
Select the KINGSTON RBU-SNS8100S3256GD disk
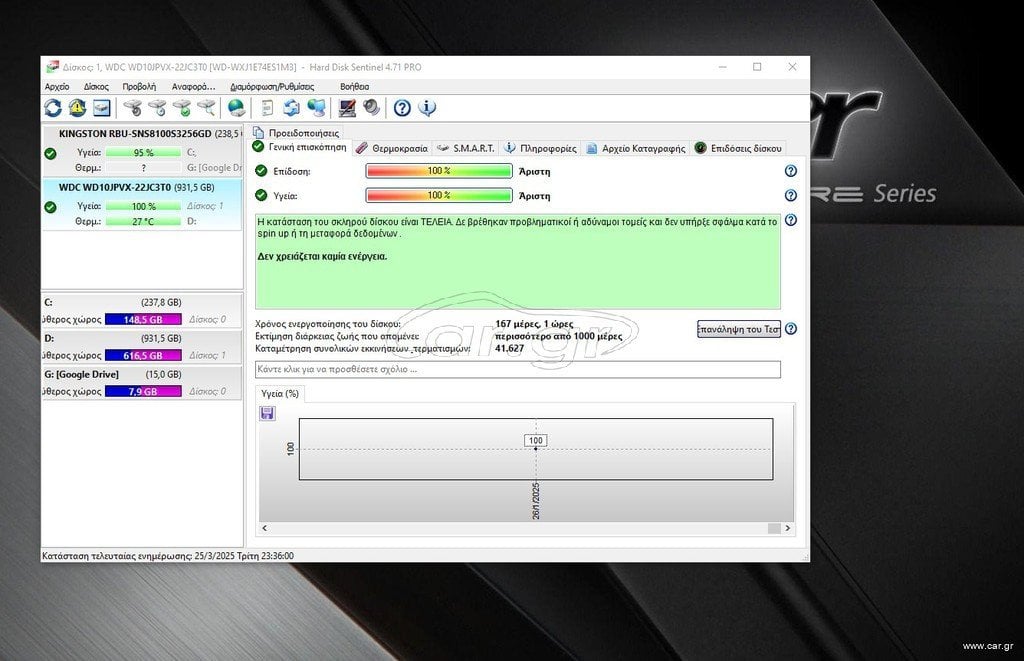(x=142, y=151)
